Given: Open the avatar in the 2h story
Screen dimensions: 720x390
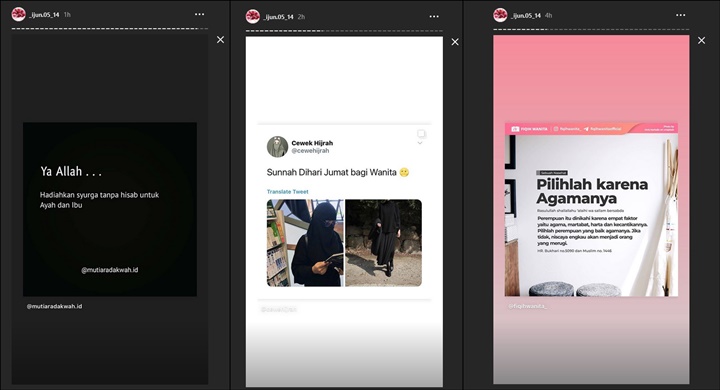Looking at the screenshot, I should (x=253, y=17).
